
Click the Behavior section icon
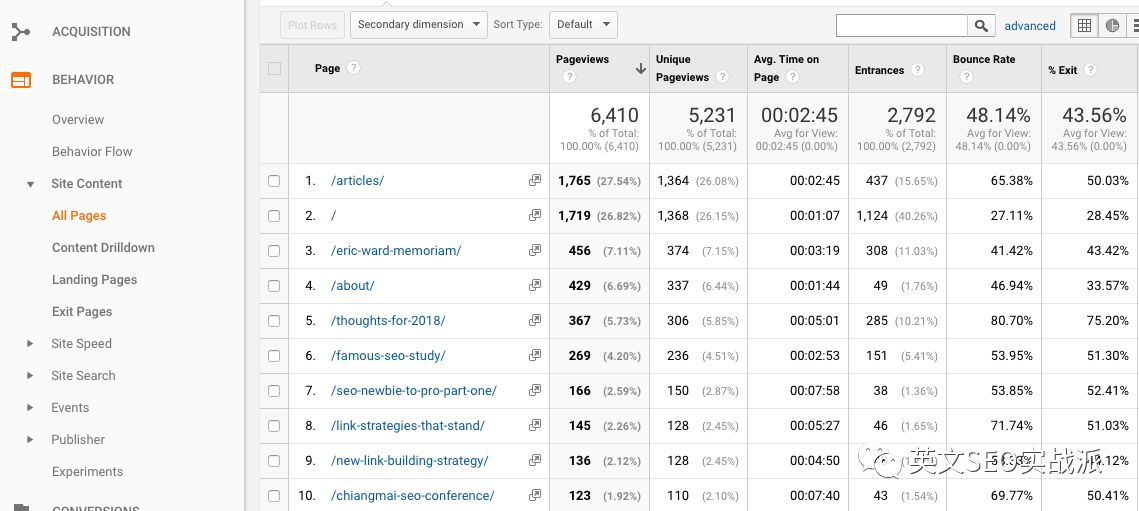[20, 79]
